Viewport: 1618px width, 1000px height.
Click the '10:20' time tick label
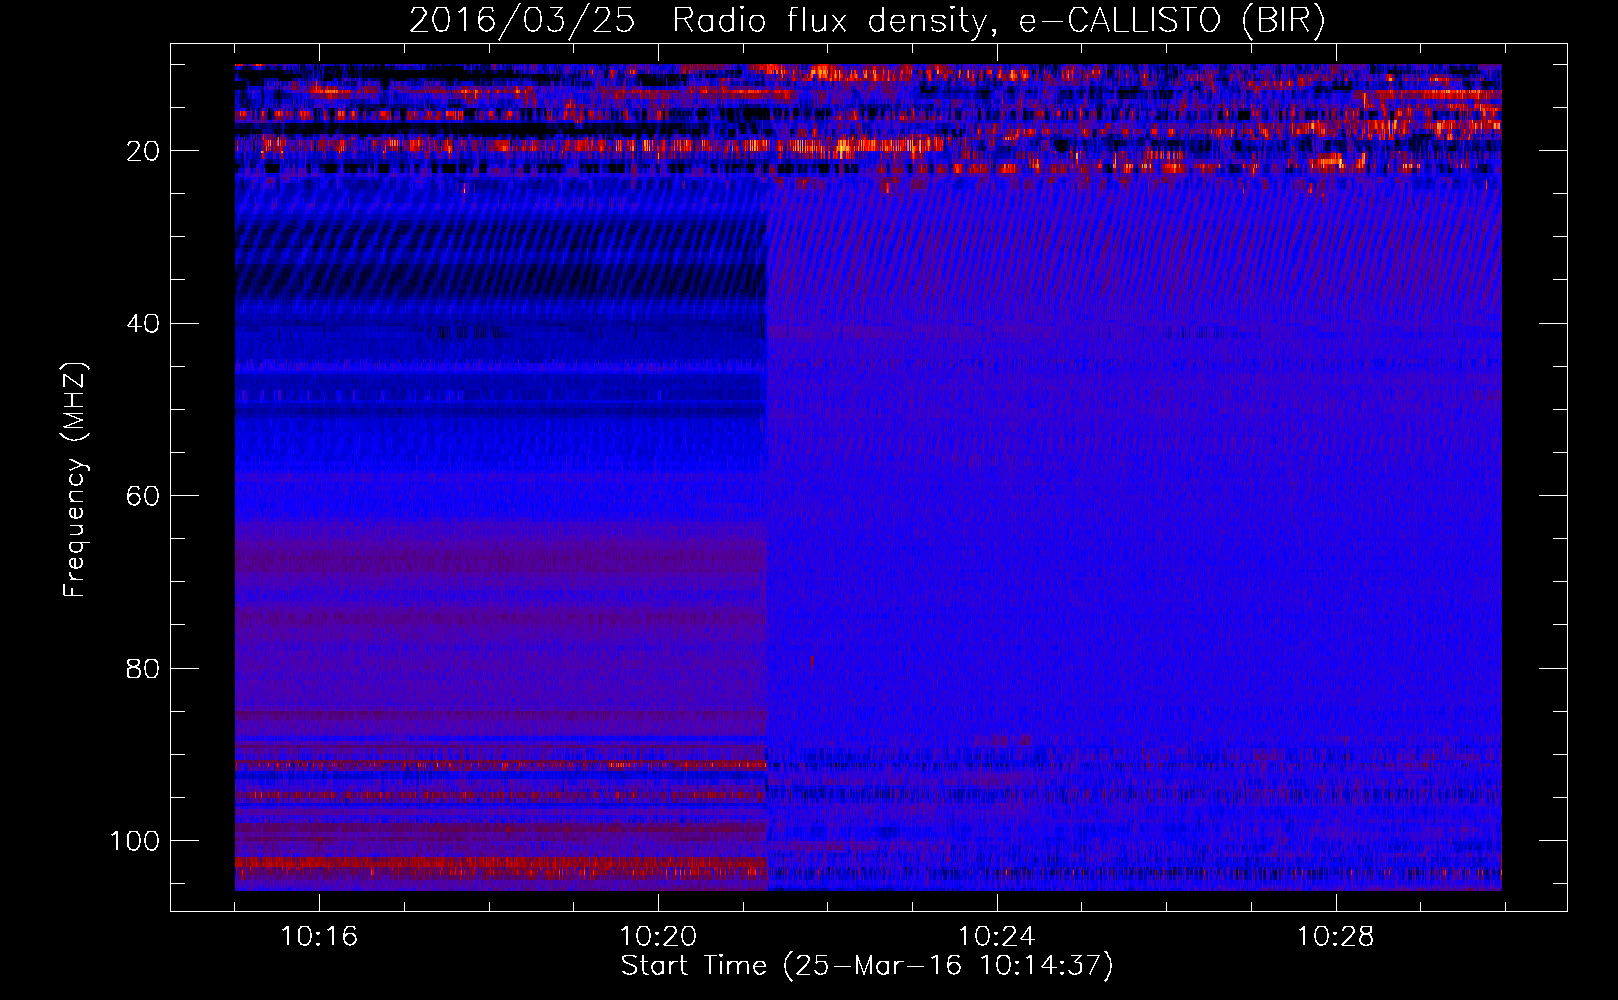click(658, 937)
